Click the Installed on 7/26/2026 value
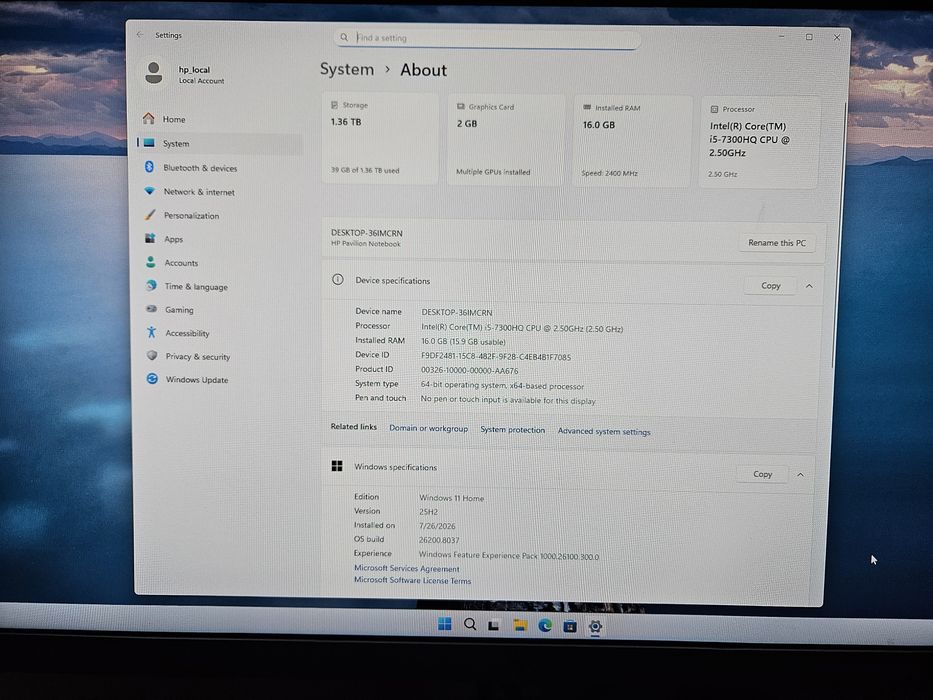This screenshot has width=933, height=700. 437,526
